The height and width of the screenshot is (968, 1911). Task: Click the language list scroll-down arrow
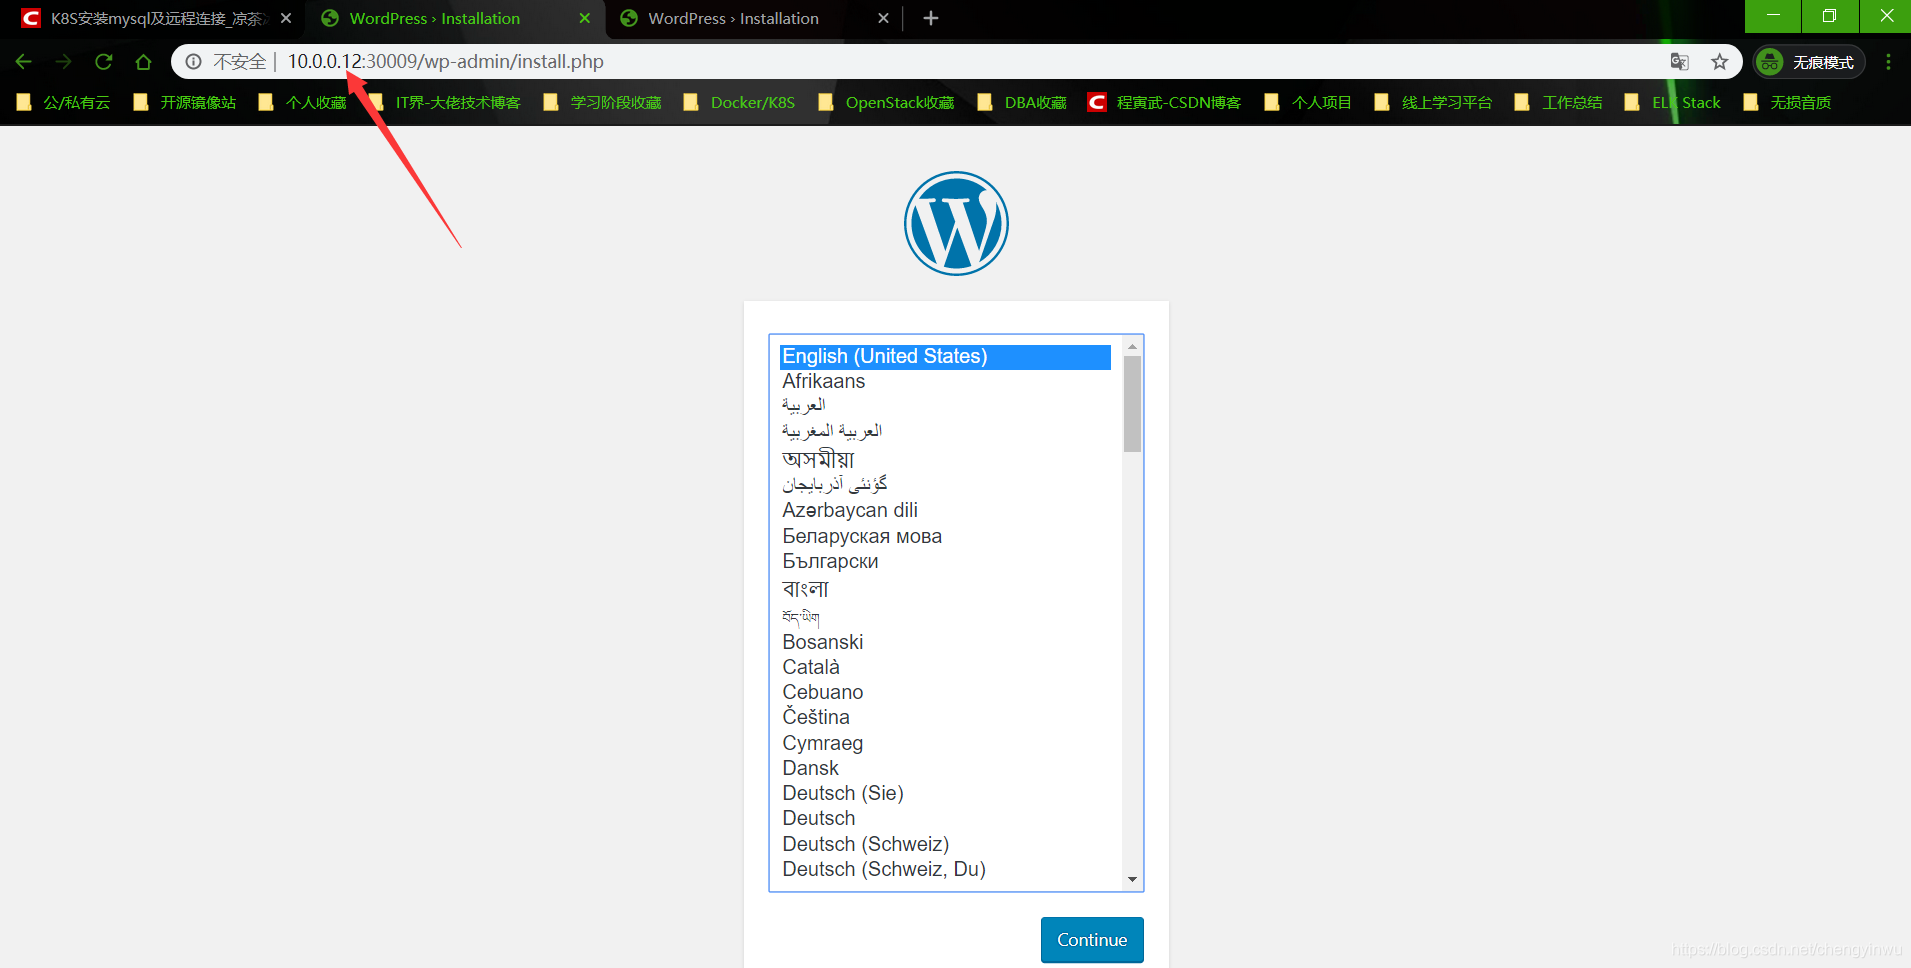tap(1132, 880)
